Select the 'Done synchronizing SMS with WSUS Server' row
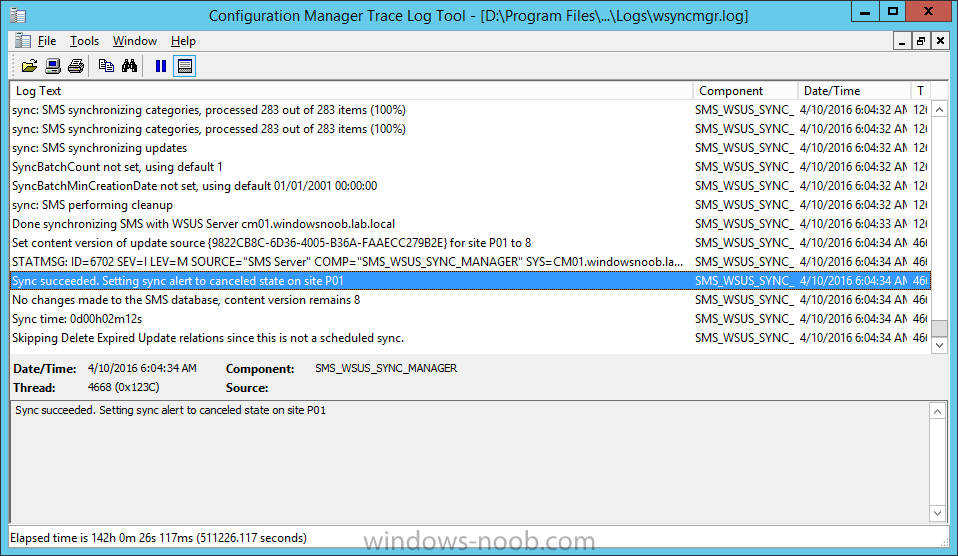958x556 pixels. pos(470,224)
